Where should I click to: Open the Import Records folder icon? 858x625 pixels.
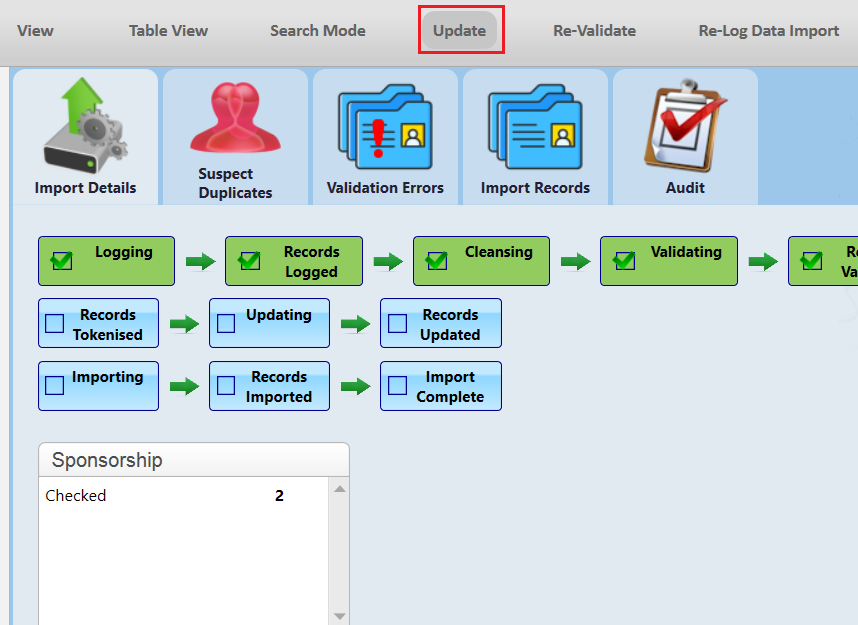coord(535,126)
